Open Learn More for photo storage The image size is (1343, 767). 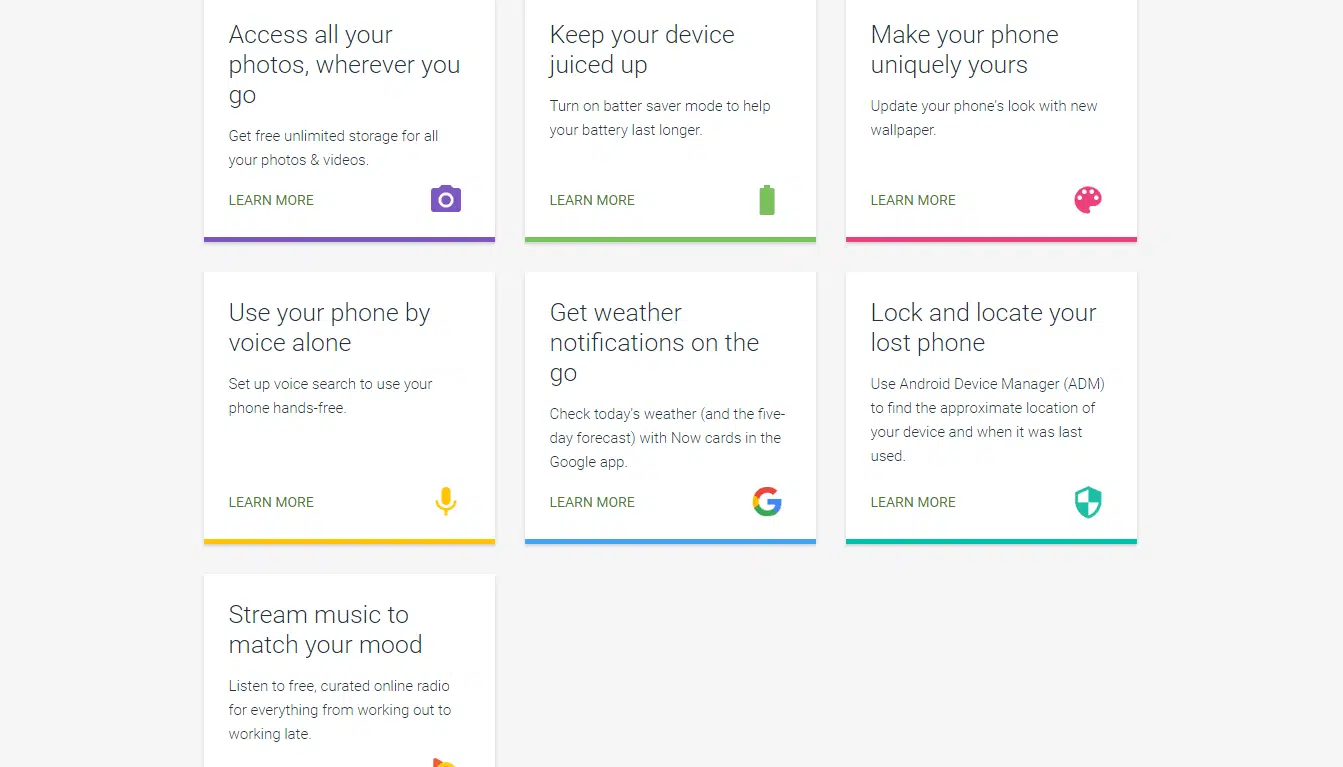(x=271, y=200)
